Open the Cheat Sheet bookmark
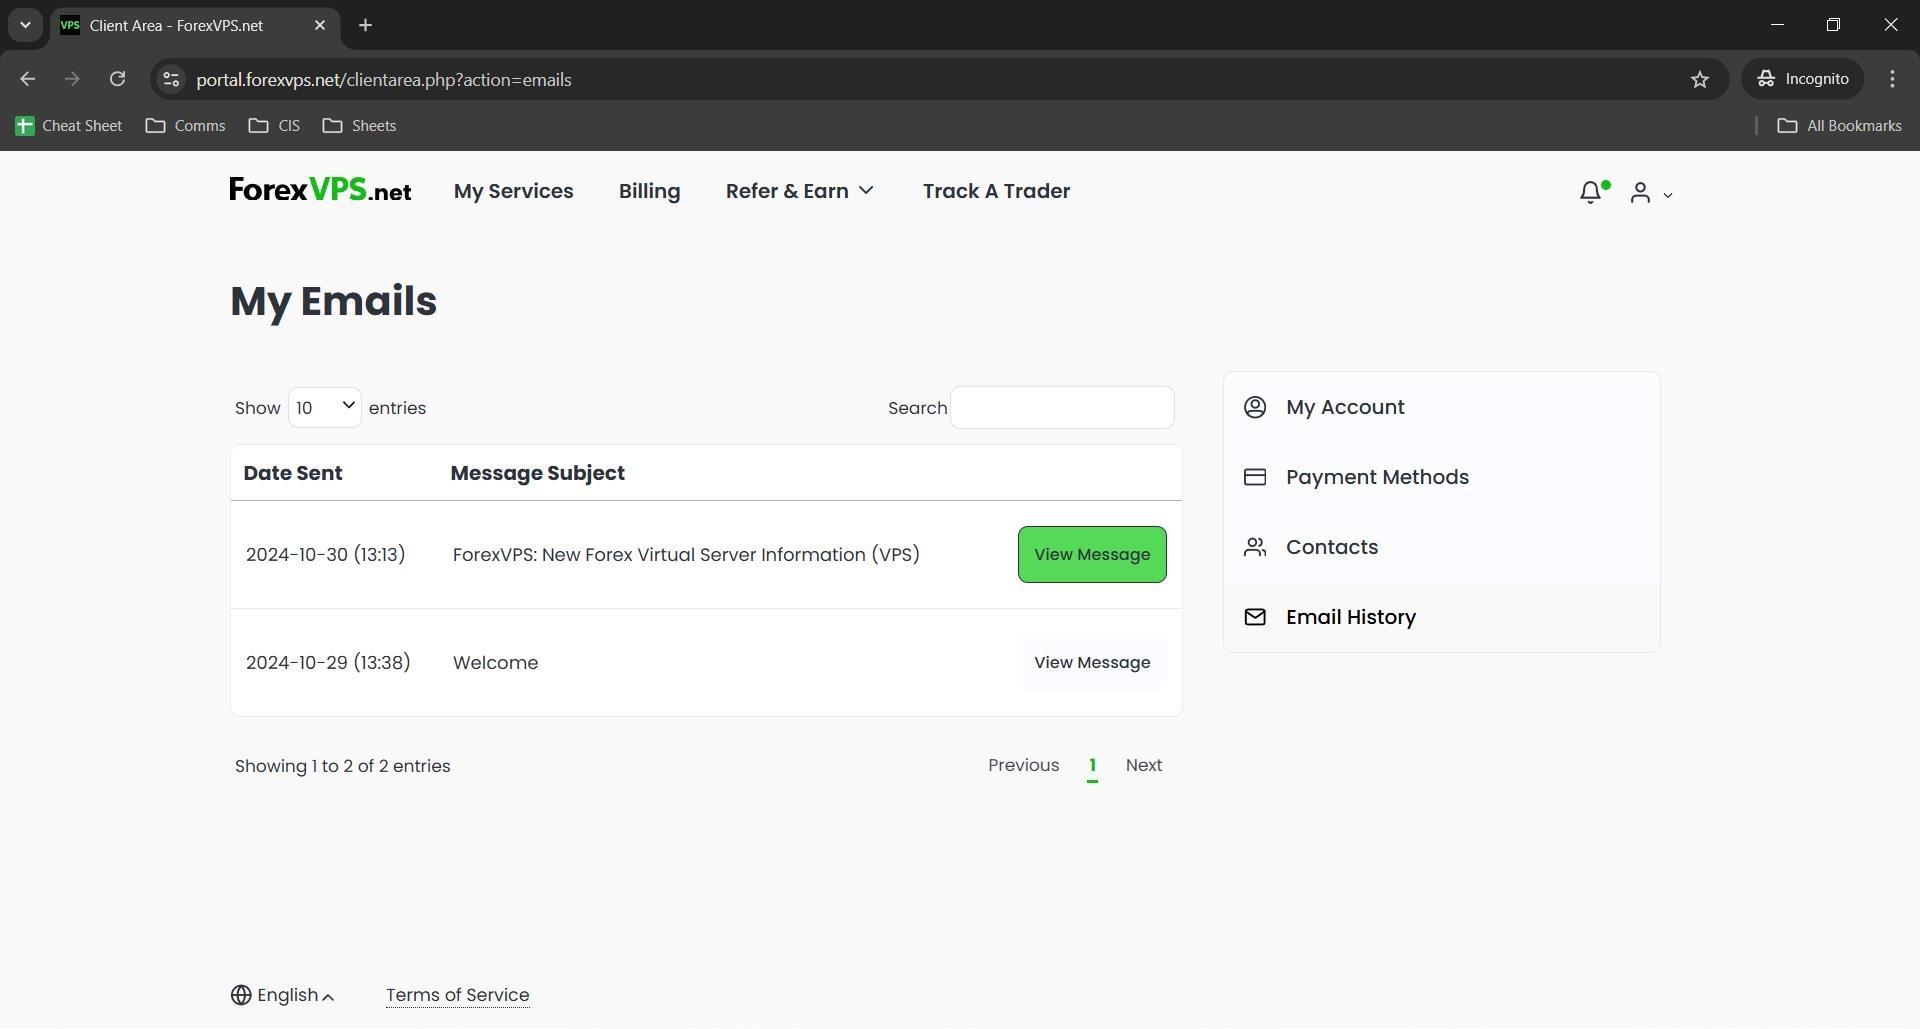1920x1029 pixels. [68, 126]
